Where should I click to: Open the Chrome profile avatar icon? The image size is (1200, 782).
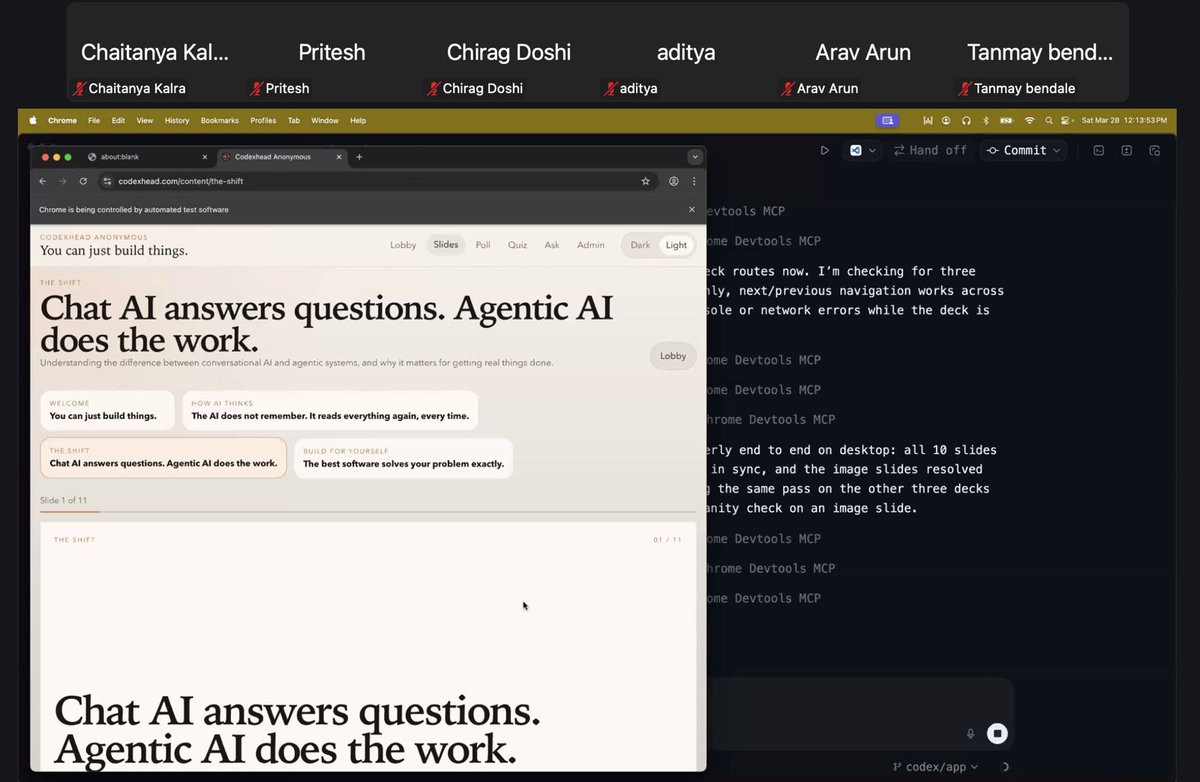pos(674,181)
